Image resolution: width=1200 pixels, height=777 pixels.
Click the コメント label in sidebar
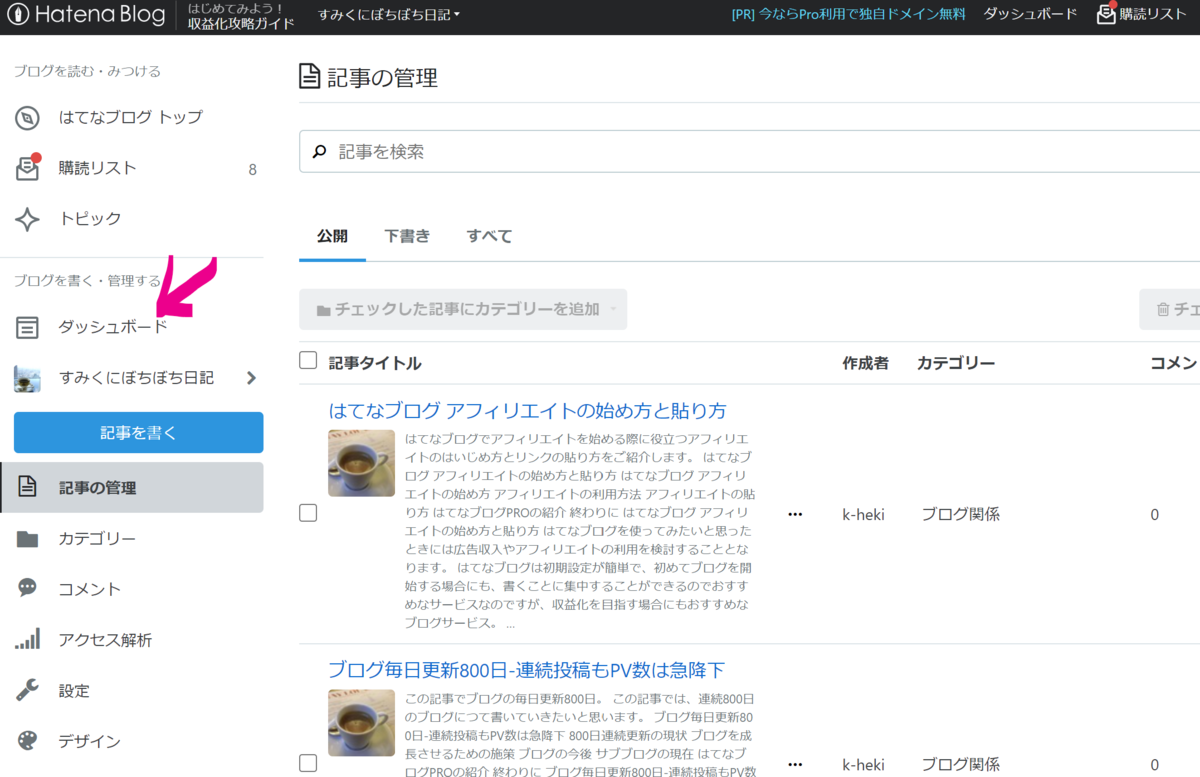89,589
